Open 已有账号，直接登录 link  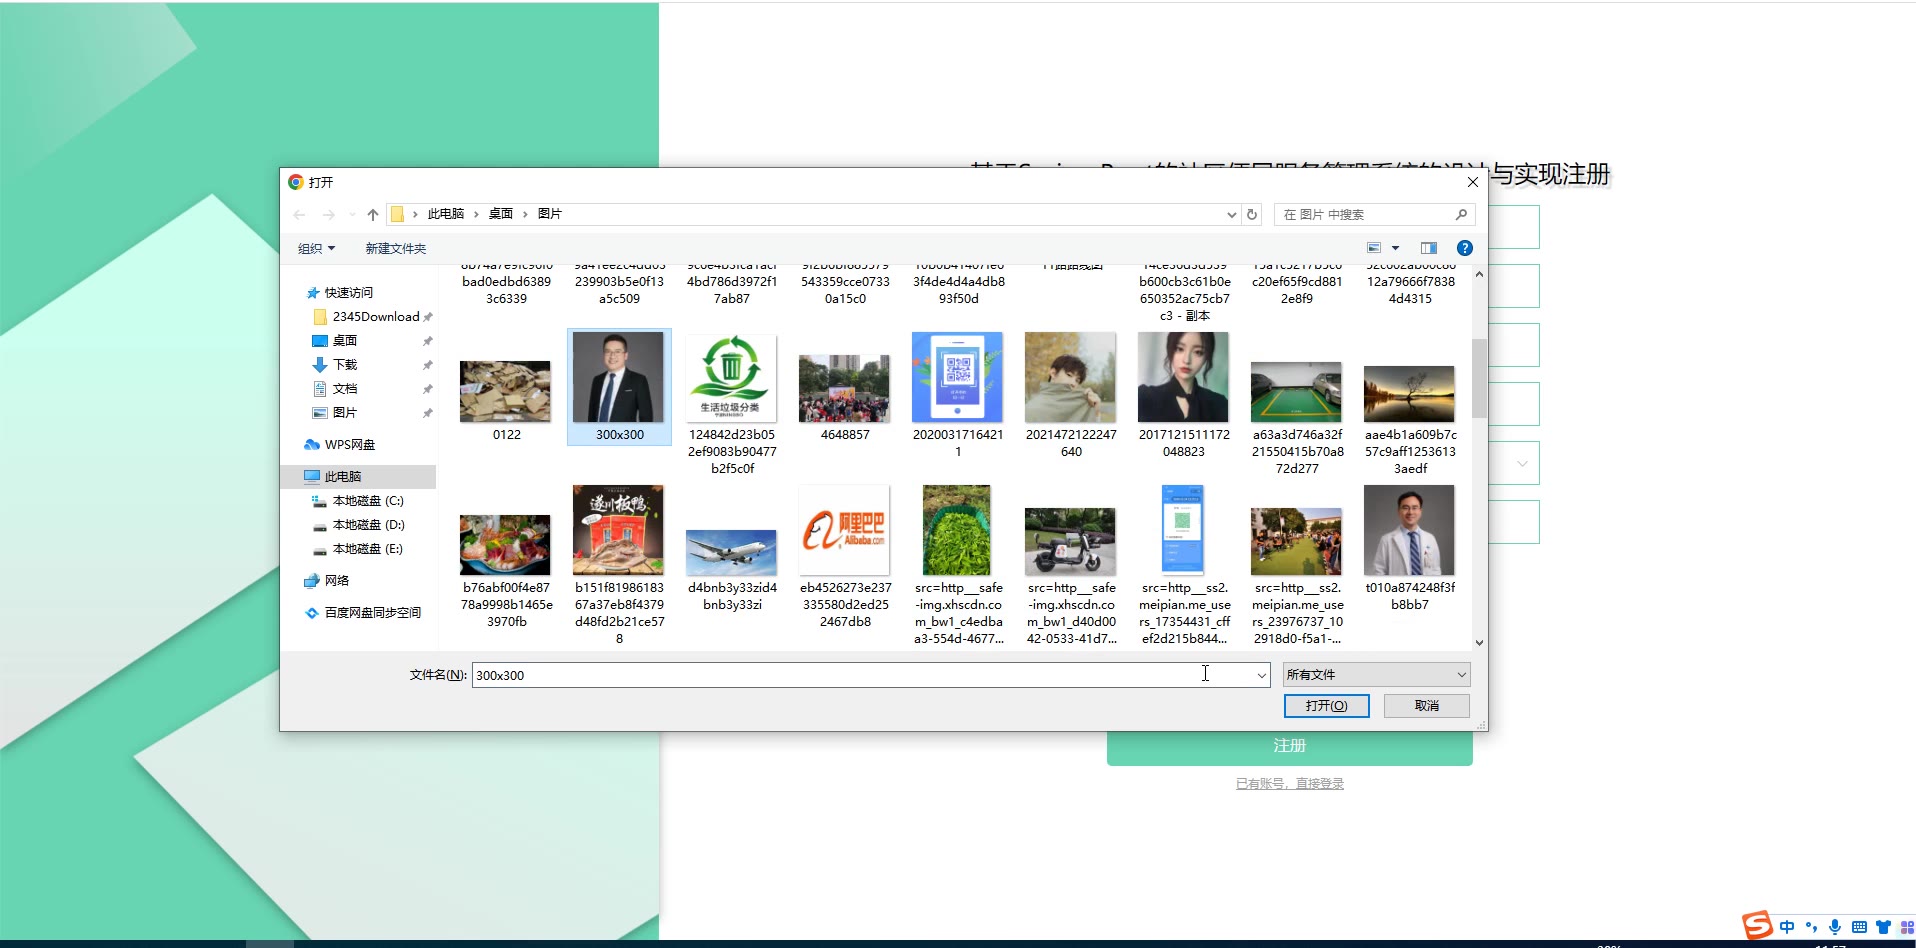(x=1289, y=784)
